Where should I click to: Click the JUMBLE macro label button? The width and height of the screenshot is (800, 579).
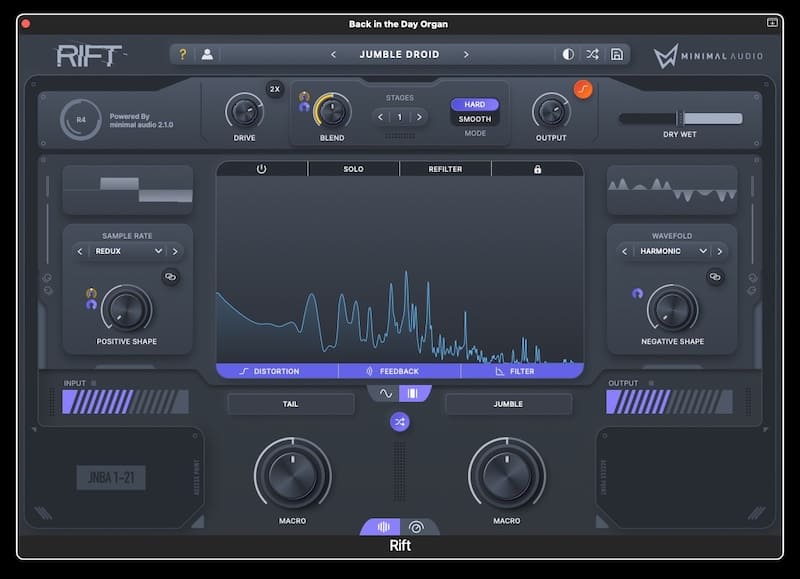(x=508, y=404)
